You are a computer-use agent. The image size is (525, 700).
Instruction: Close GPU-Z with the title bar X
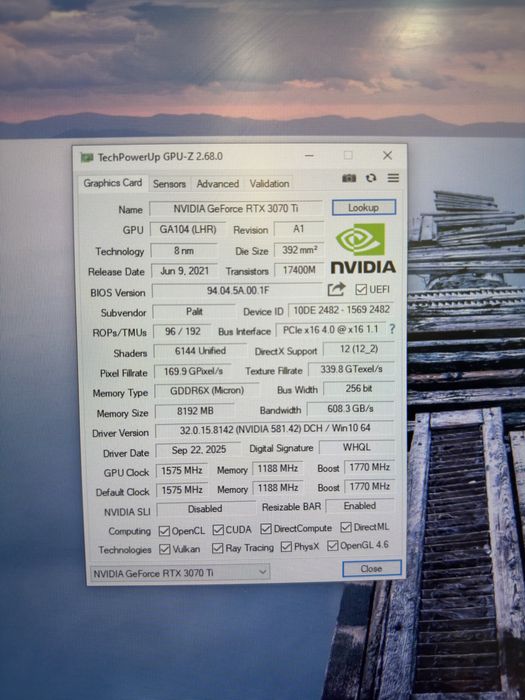click(x=388, y=155)
